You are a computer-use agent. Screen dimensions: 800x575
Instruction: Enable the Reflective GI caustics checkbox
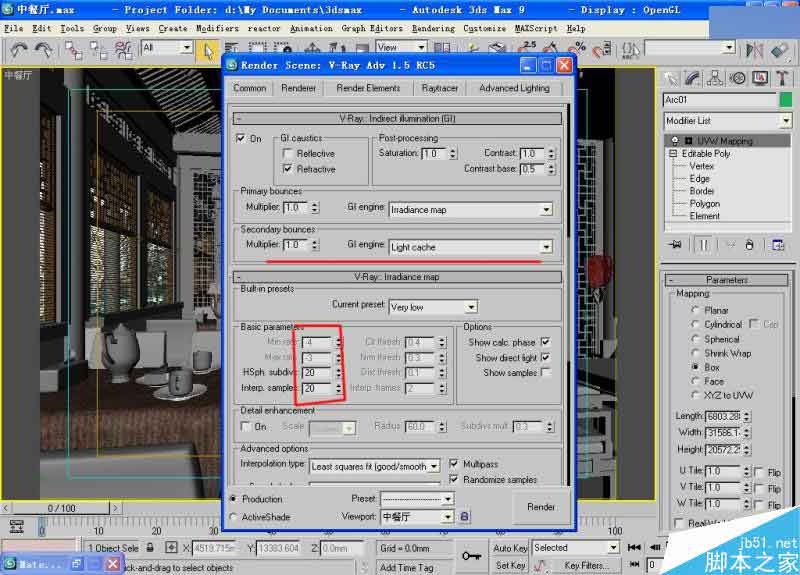click(288, 153)
